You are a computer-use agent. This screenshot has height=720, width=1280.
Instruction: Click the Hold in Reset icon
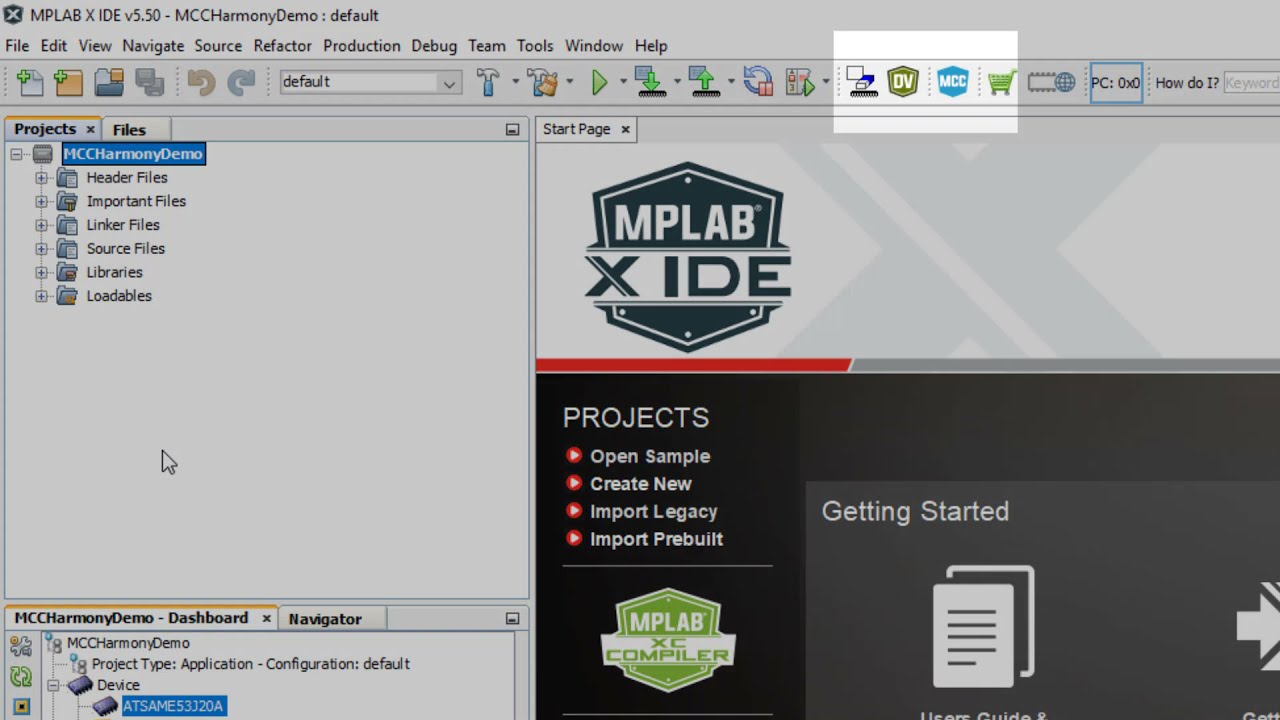[x=758, y=82]
